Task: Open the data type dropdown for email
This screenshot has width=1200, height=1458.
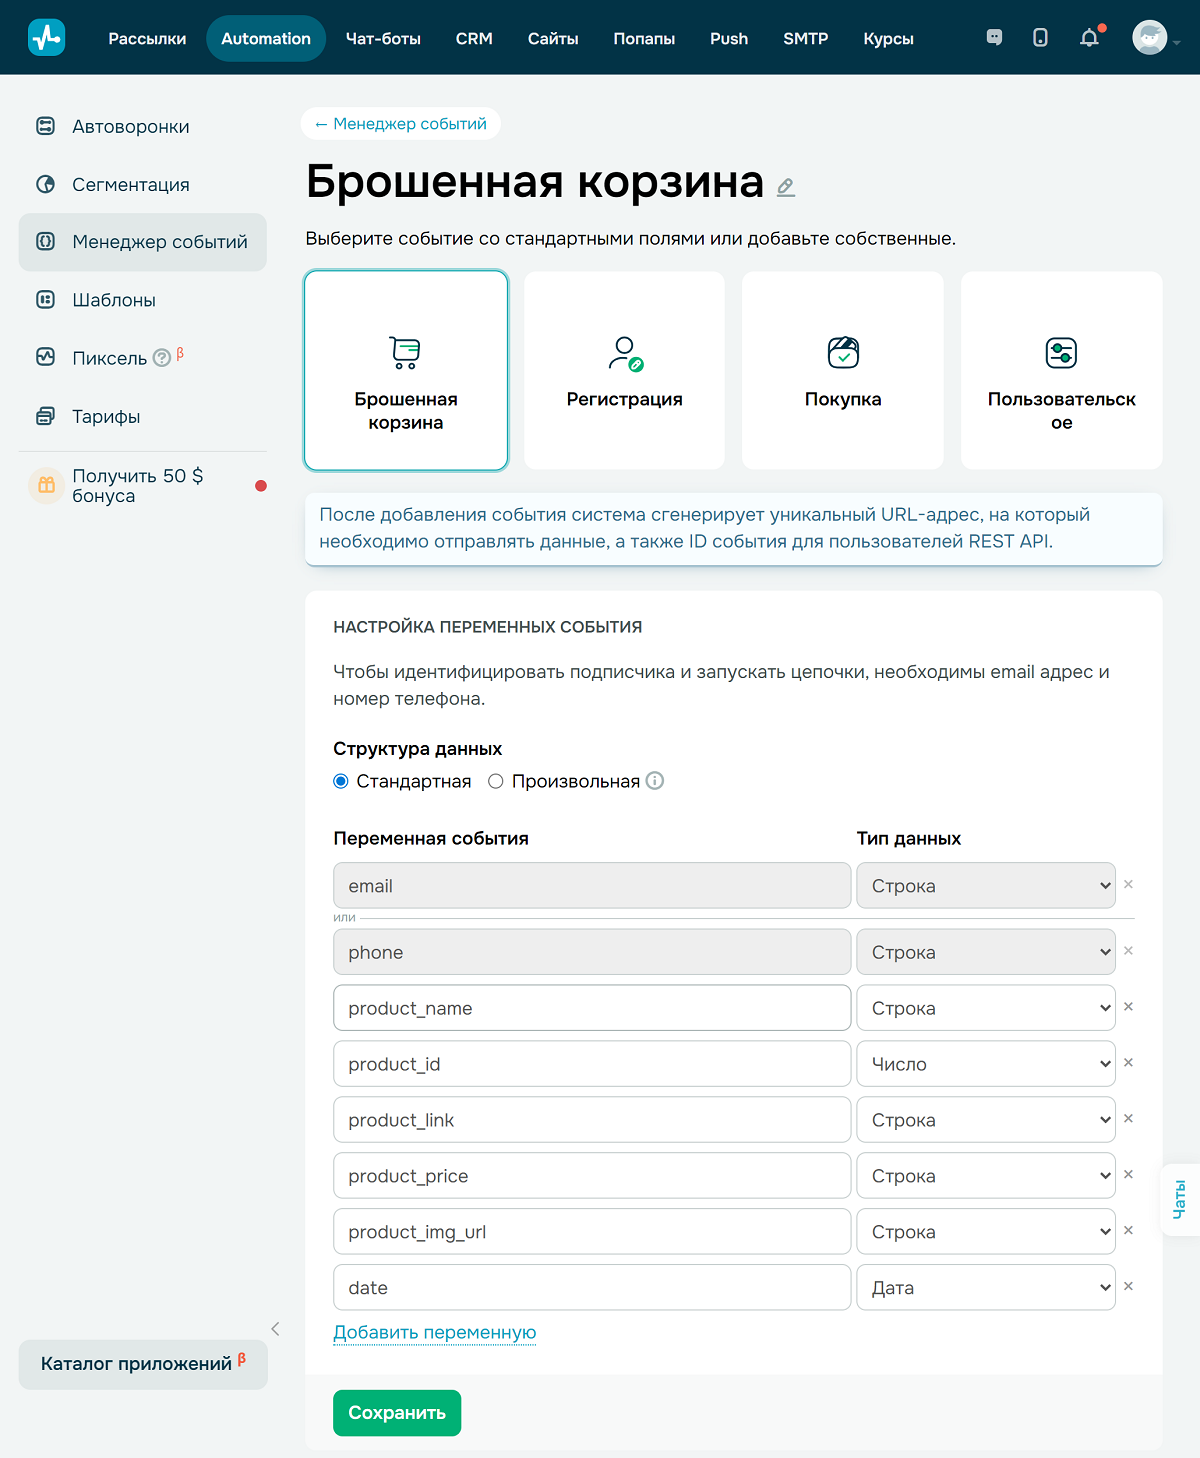Action: pyautogui.click(x=985, y=885)
